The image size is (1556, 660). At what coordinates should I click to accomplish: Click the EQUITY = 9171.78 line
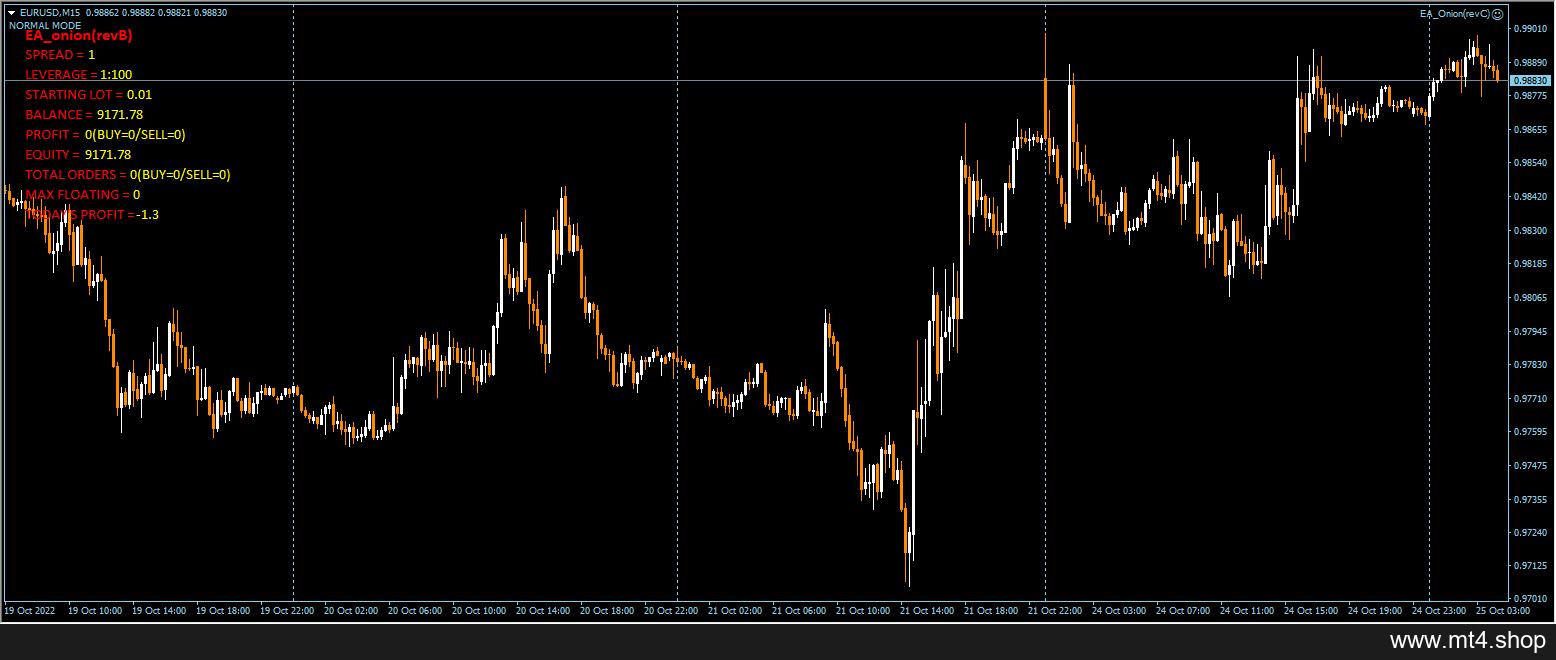pos(78,155)
